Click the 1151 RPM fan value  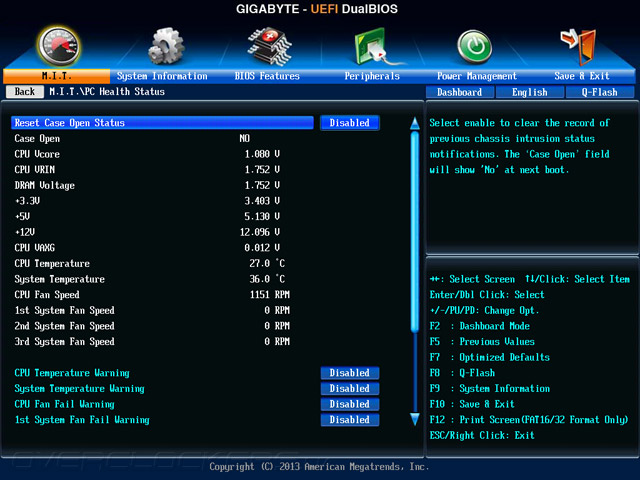tap(270, 295)
